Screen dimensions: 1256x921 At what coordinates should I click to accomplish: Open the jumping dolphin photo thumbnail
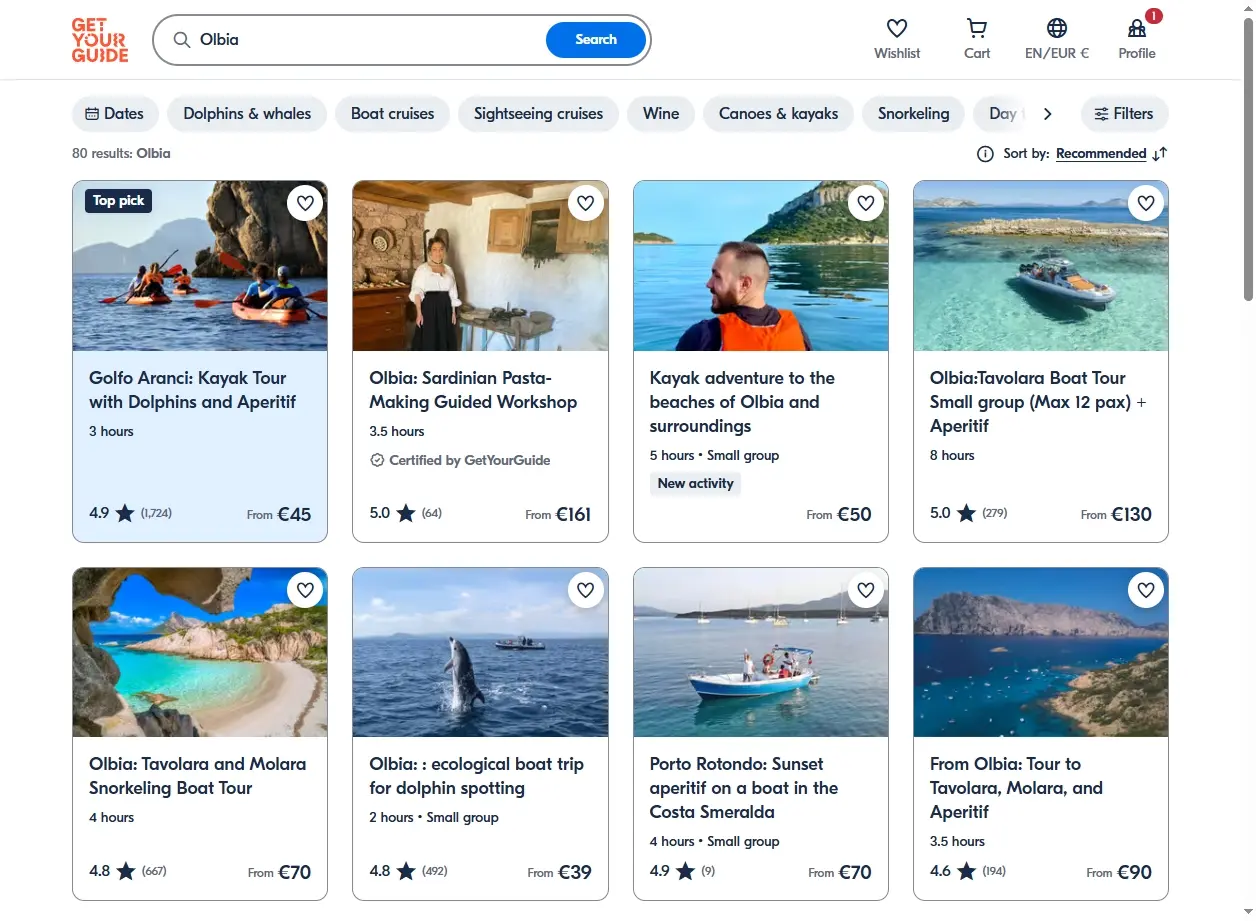pyautogui.click(x=480, y=652)
